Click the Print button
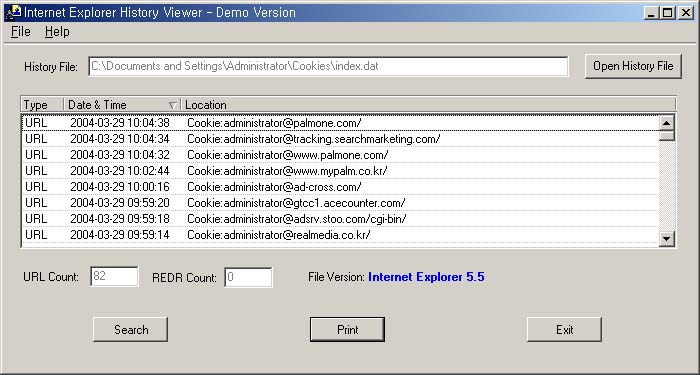The height and width of the screenshot is (375, 700). 347,329
